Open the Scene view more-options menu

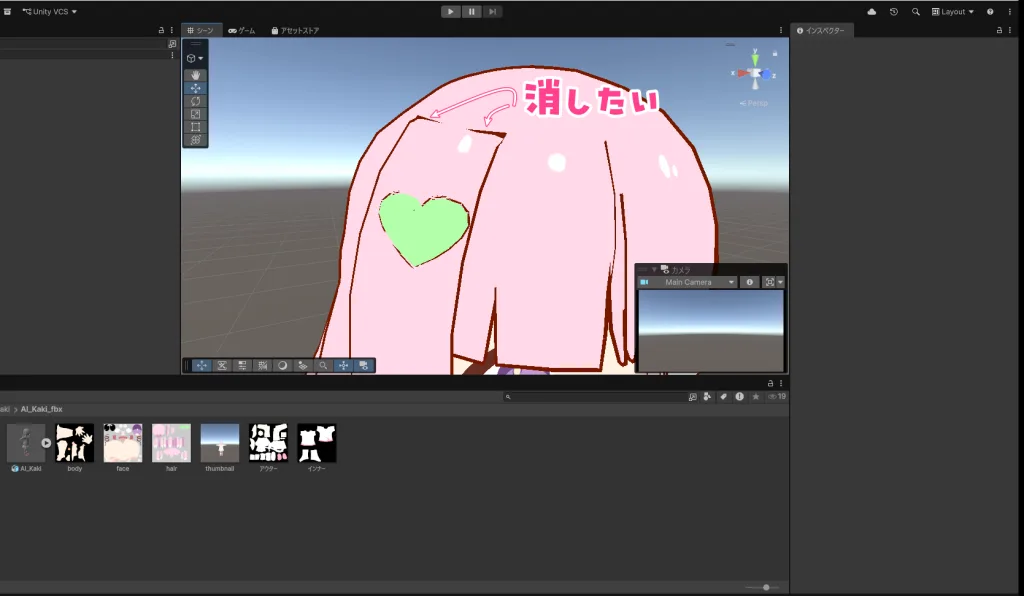point(780,30)
